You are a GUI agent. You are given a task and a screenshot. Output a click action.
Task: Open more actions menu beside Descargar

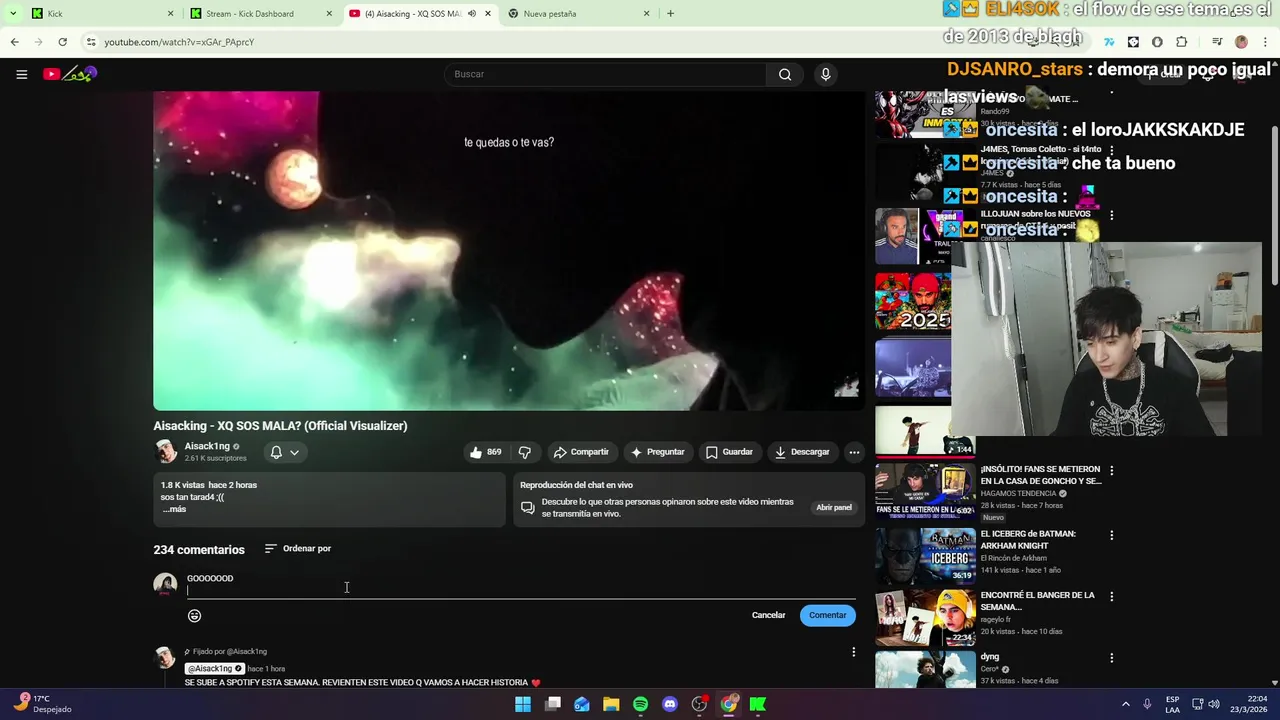854,452
